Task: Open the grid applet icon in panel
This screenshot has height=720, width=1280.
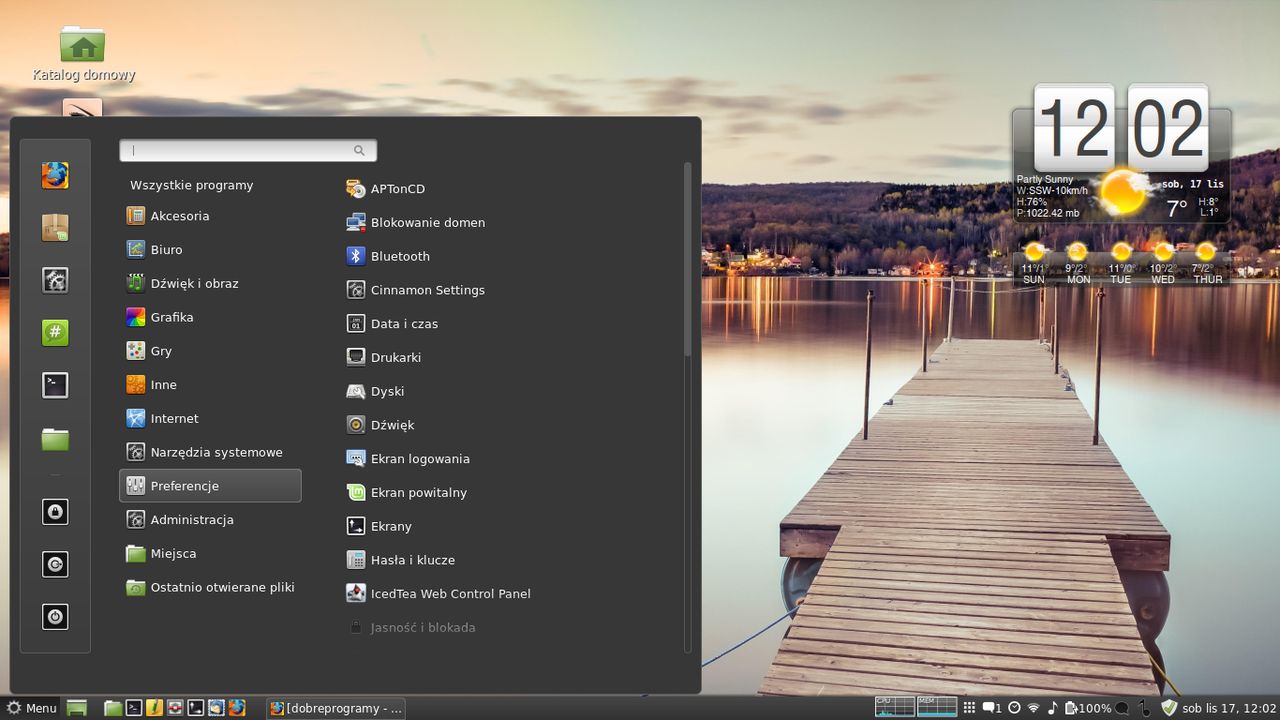Action: click(969, 708)
